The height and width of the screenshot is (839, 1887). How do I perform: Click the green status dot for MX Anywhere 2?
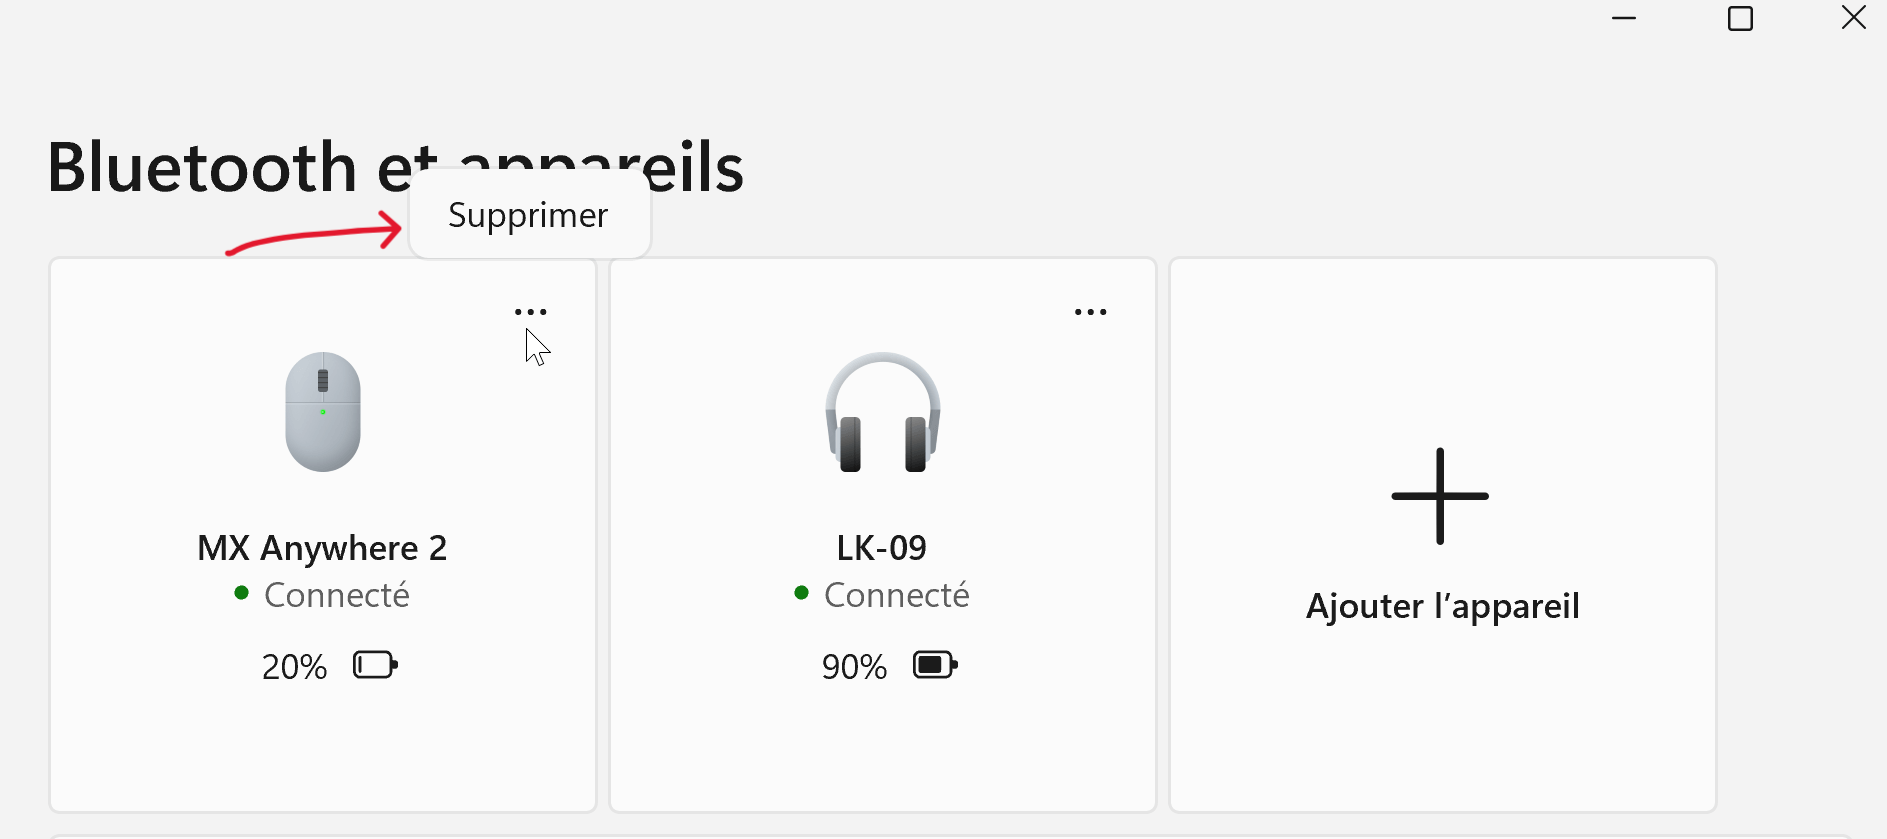pyautogui.click(x=241, y=593)
